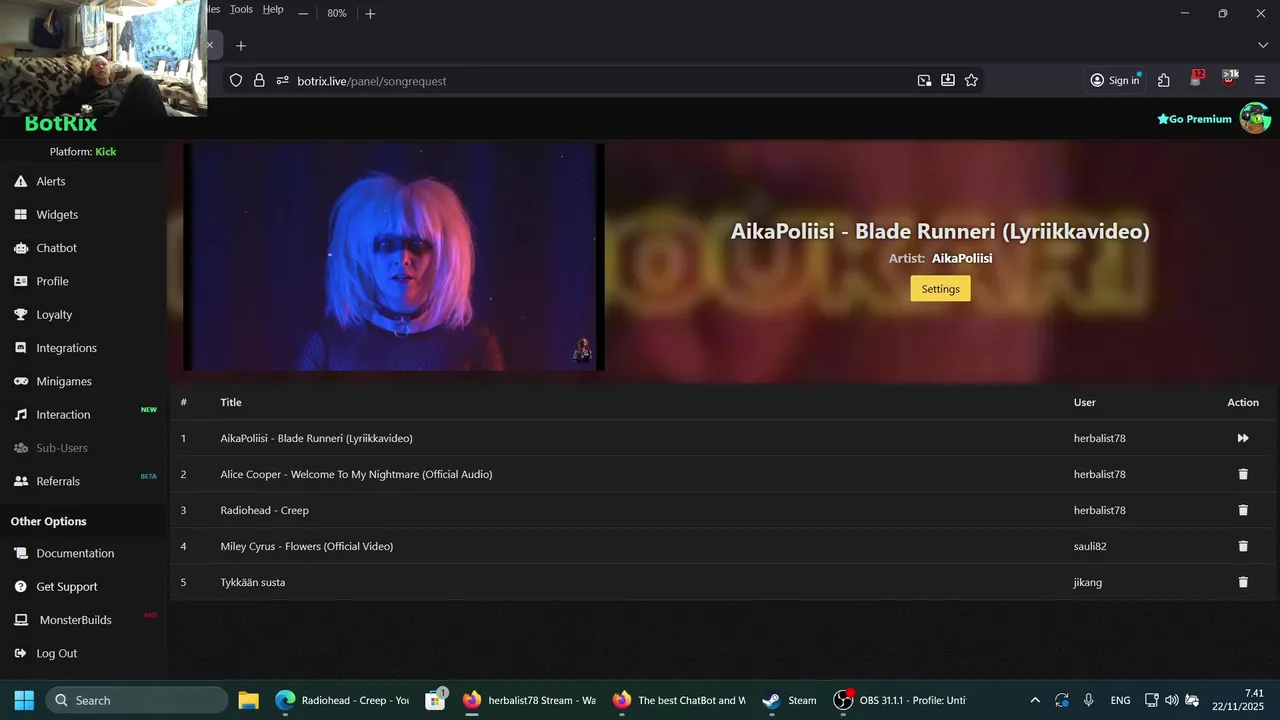Viewport: 1280px width, 720px height.
Task: Click the zoom in plus button
Action: [x=370, y=13]
